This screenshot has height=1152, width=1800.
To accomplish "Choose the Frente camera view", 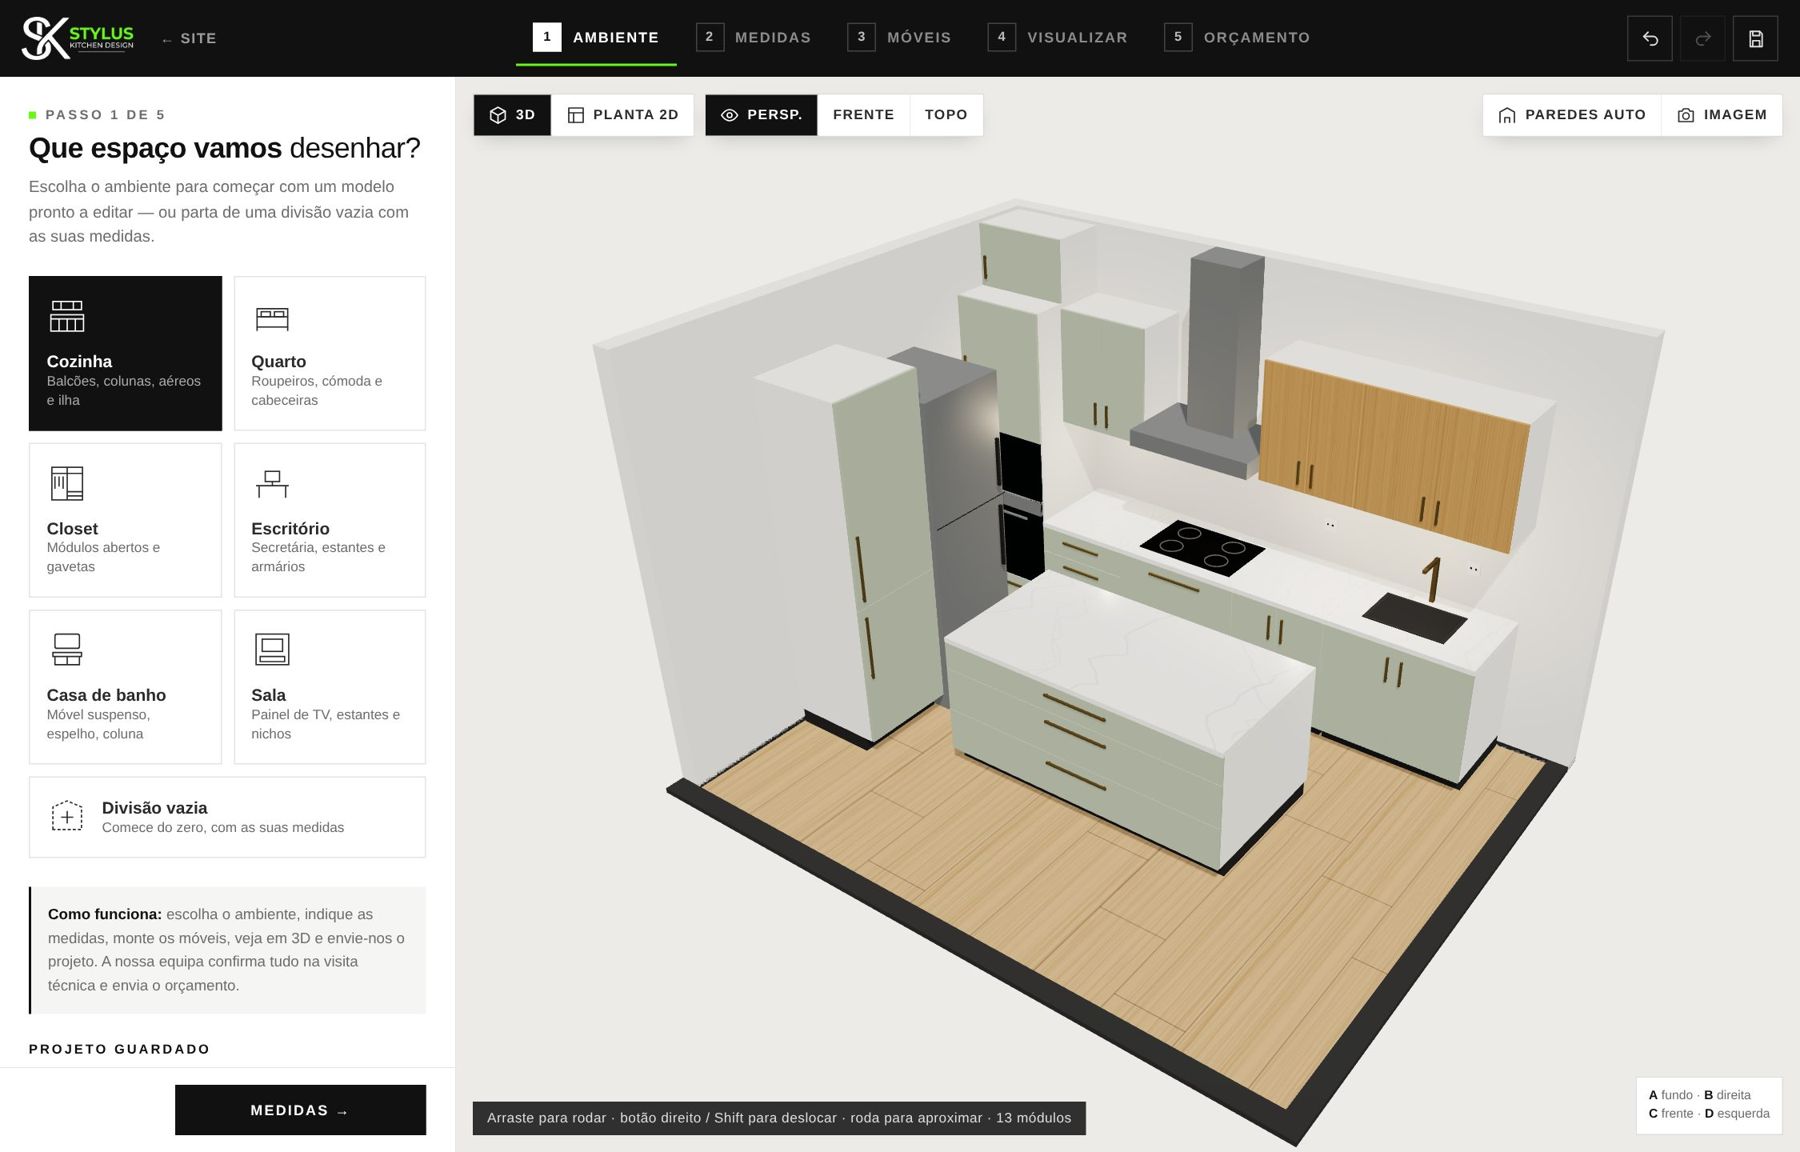I will coord(864,115).
